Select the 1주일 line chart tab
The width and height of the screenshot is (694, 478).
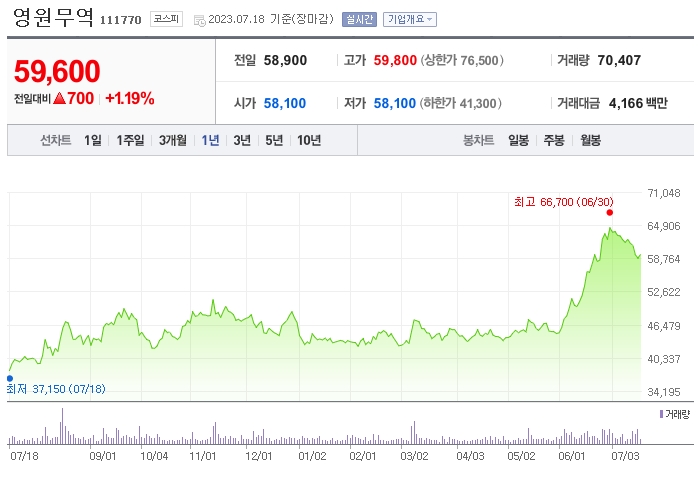click(130, 140)
